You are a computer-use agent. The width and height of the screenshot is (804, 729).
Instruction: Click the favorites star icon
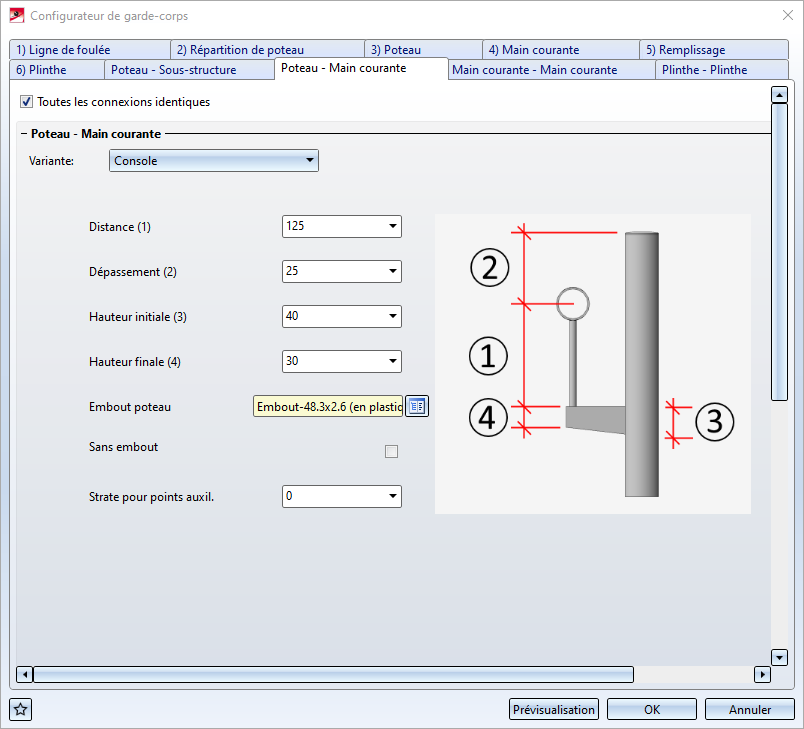click(x=21, y=710)
